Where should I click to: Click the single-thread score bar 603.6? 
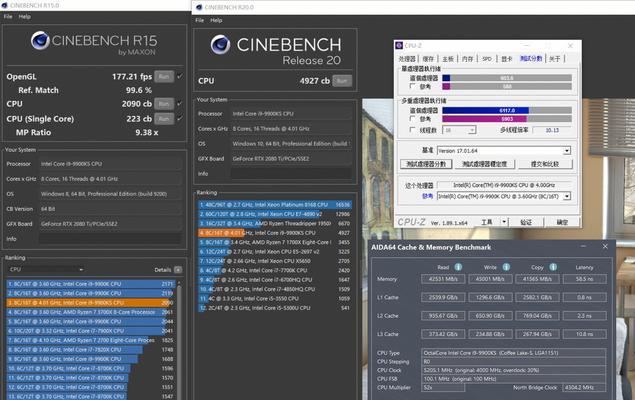pyautogui.click(x=507, y=78)
